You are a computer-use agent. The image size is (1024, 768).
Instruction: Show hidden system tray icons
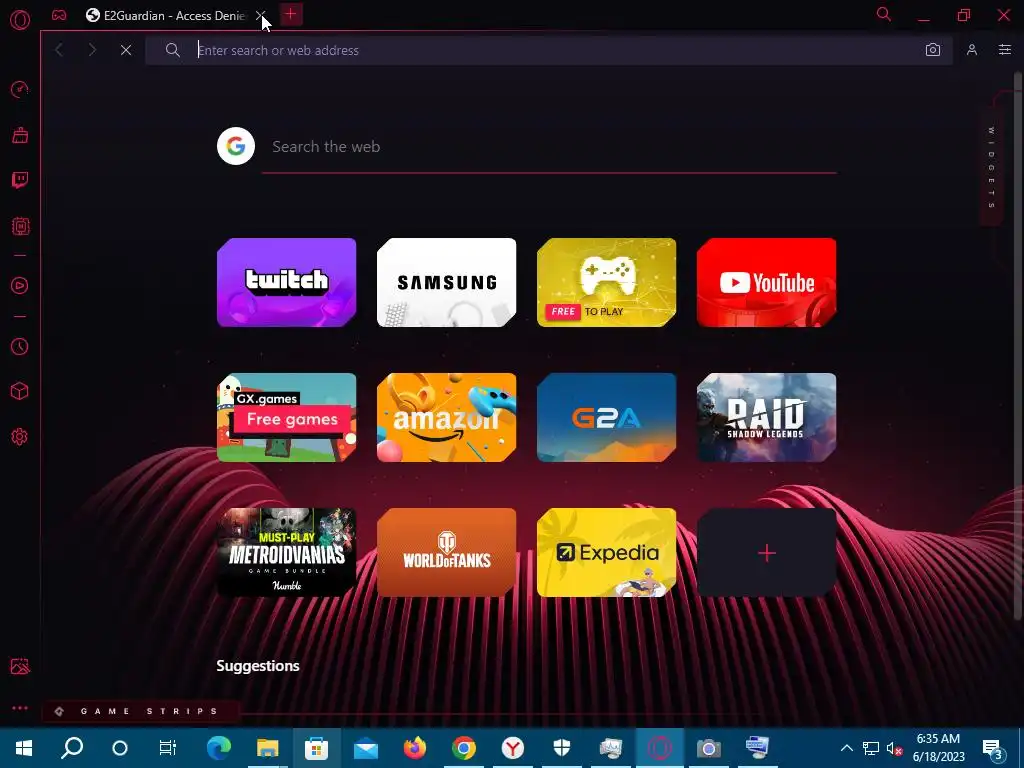(846, 748)
